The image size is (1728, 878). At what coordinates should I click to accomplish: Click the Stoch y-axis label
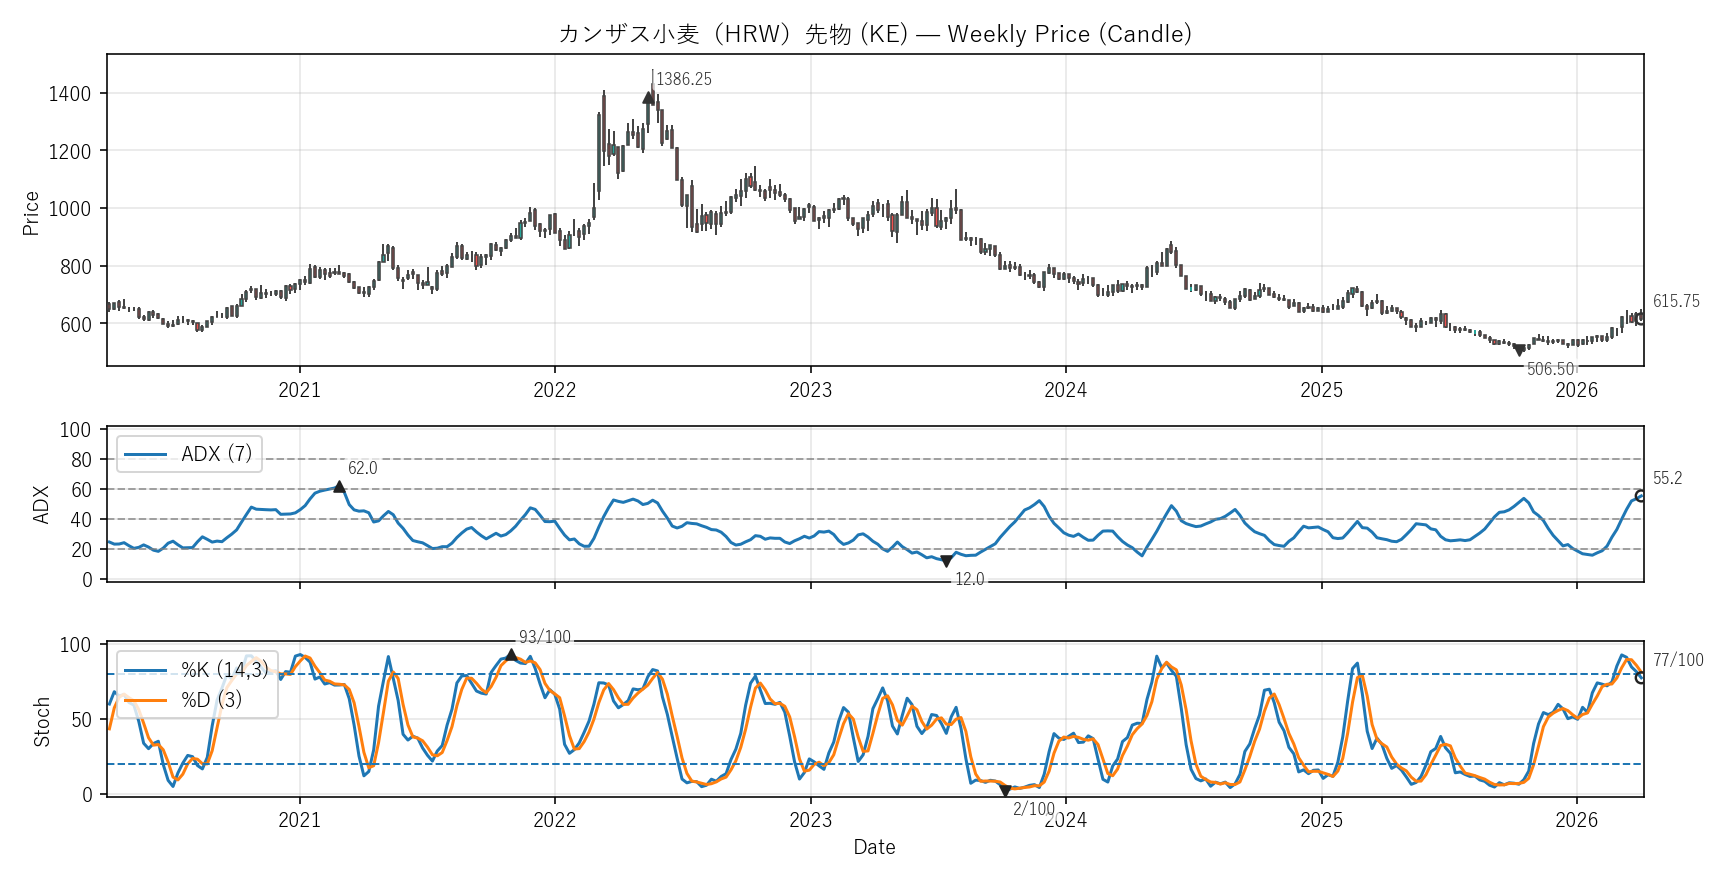point(42,722)
